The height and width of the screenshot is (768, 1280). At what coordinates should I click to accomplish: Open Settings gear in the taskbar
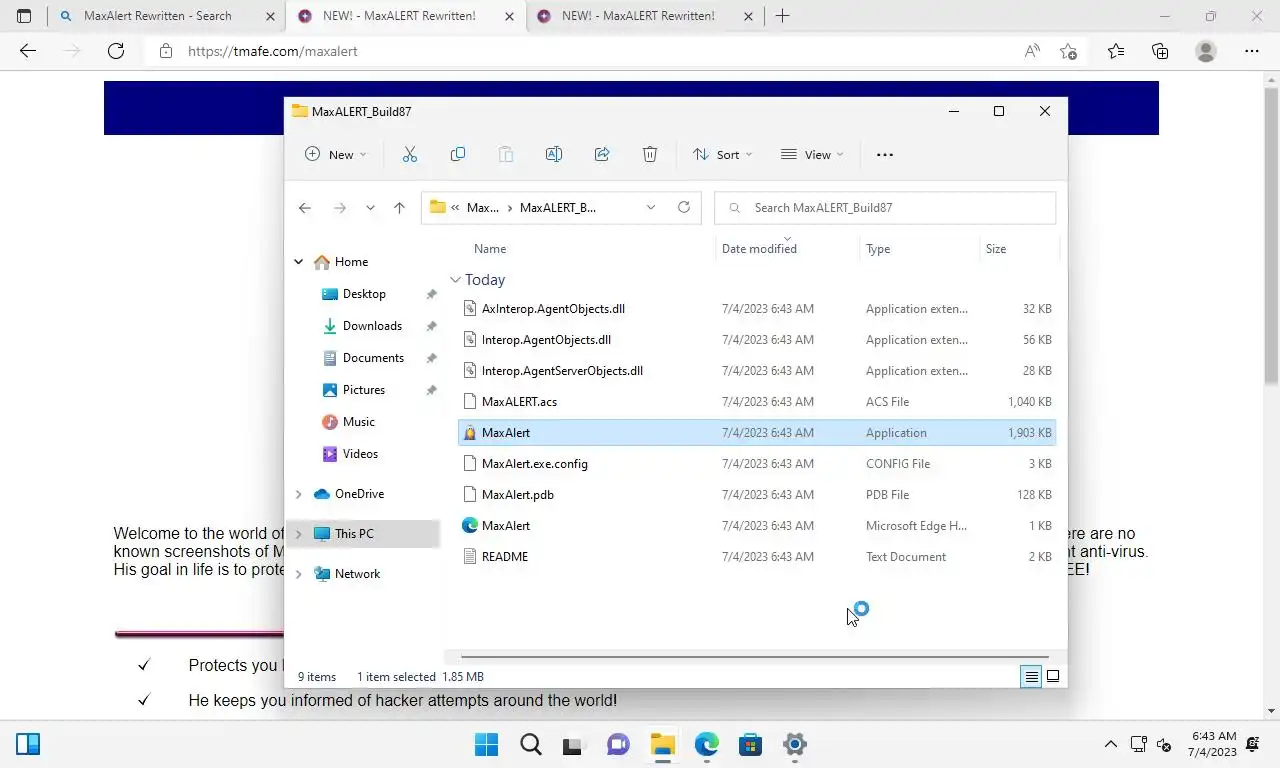[795, 744]
